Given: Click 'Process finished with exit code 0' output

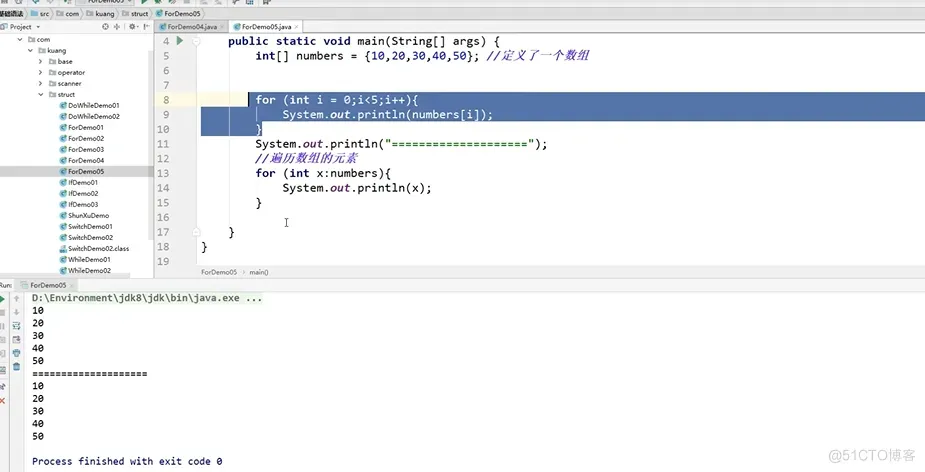Looking at the screenshot, I should pos(127,461).
